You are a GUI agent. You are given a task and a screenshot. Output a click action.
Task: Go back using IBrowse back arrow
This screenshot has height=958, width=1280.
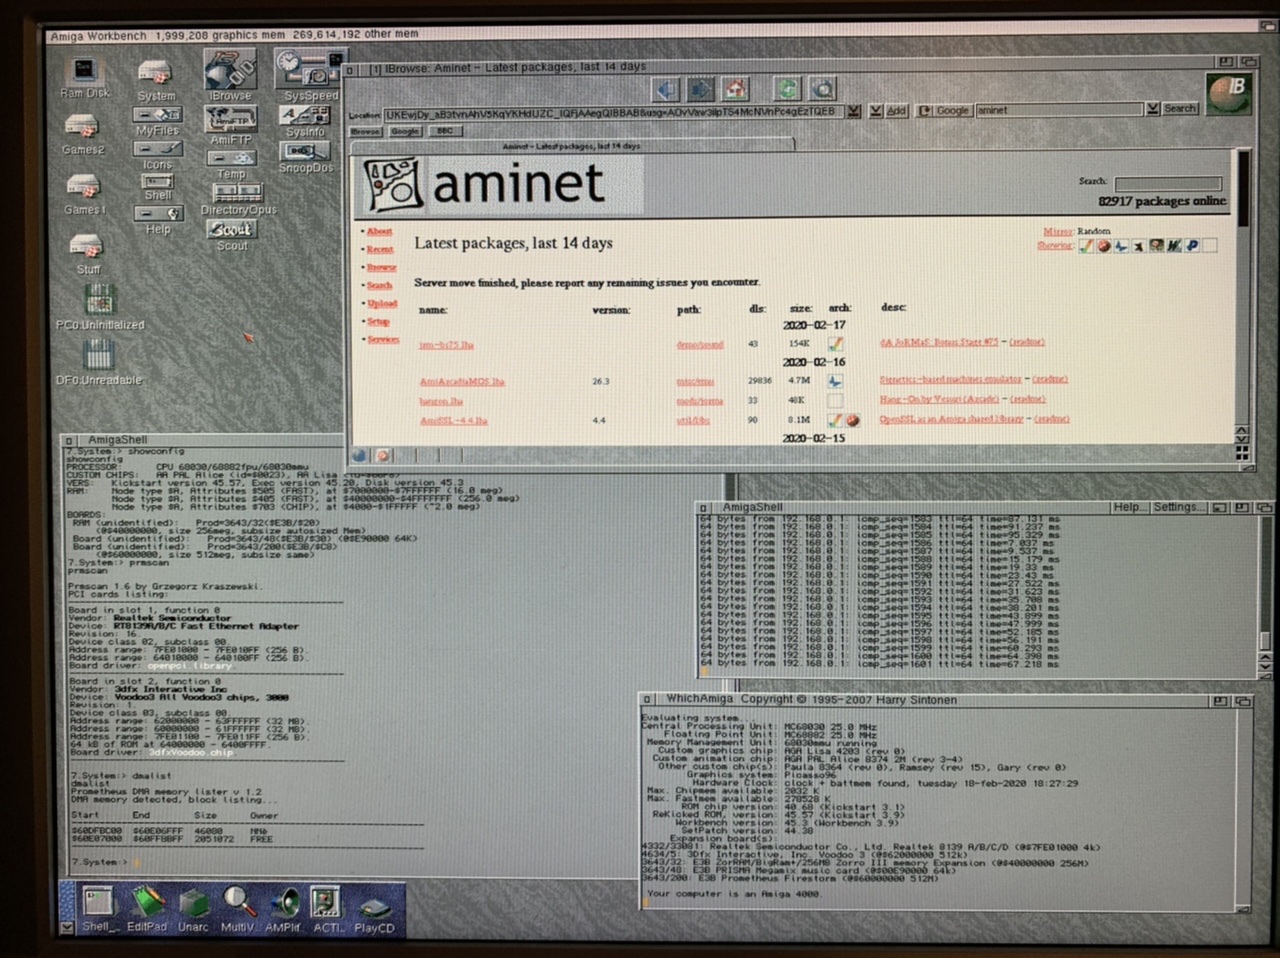pyautogui.click(x=666, y=89)
